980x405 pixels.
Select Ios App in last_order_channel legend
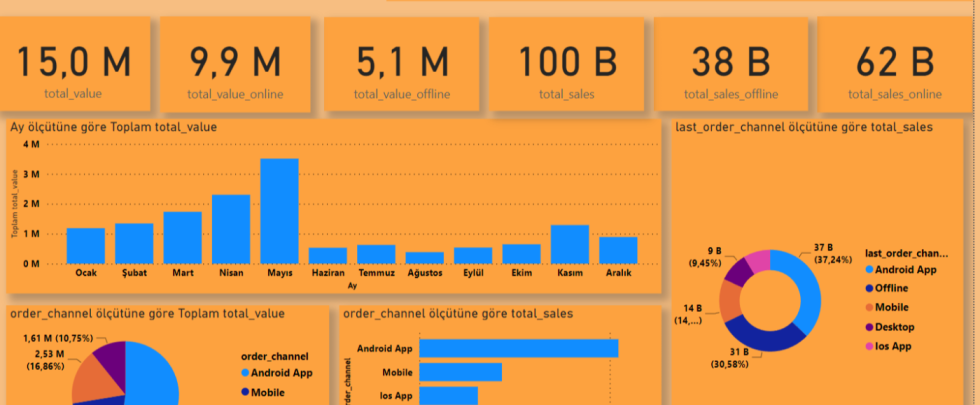[888, 346]
